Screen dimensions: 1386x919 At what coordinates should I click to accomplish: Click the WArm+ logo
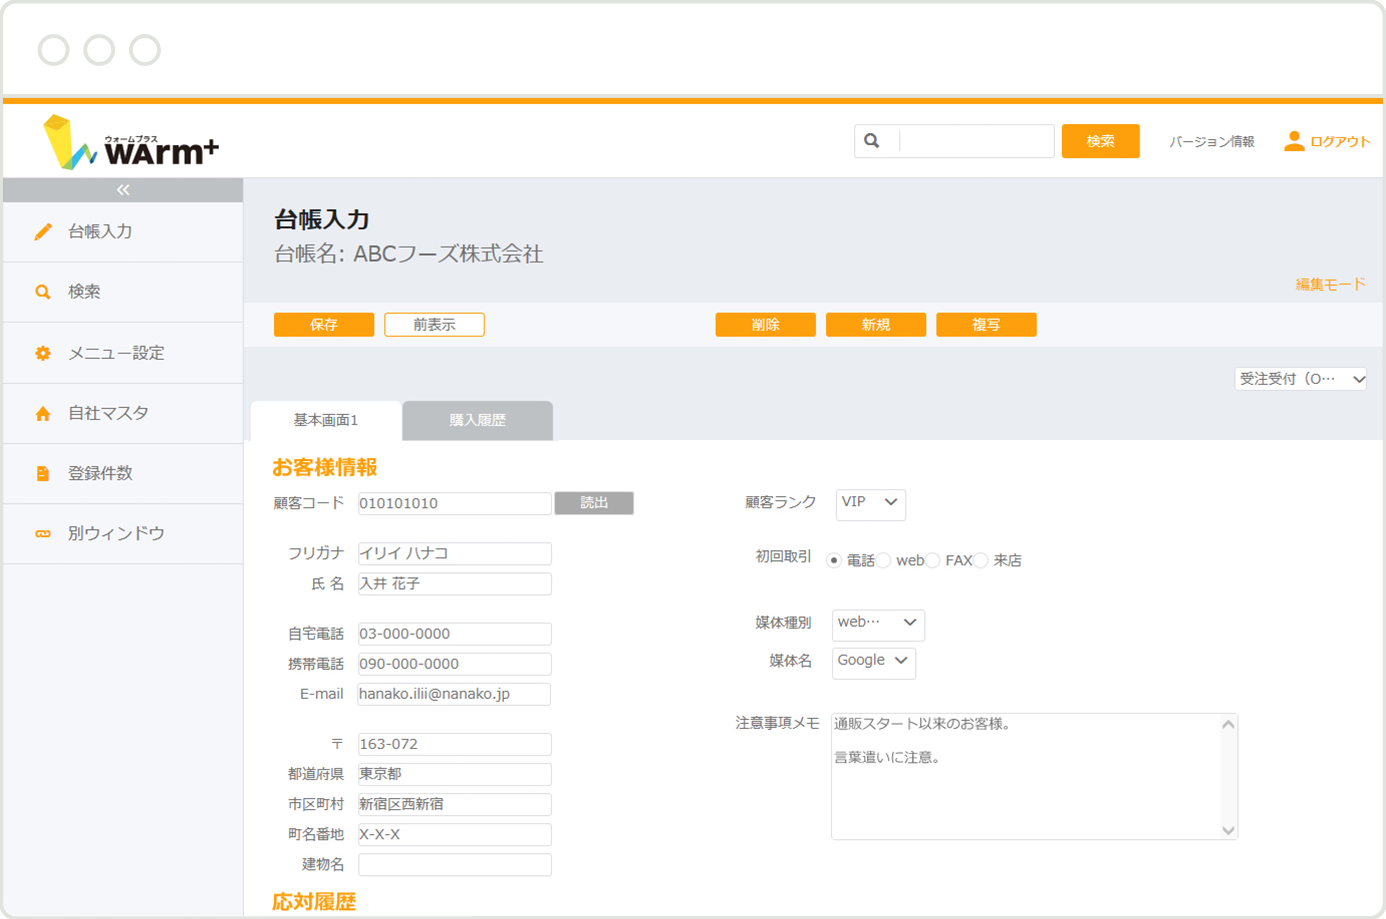130,142
